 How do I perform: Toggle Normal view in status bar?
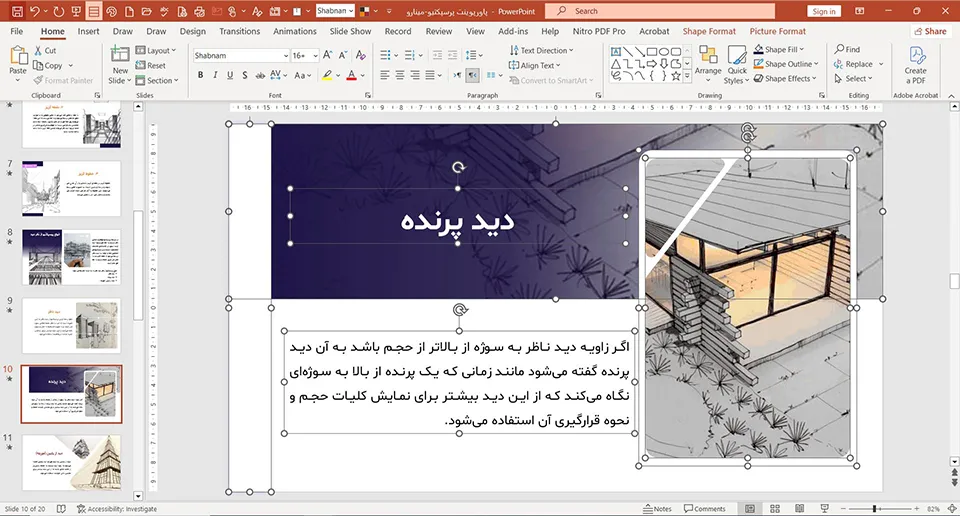click(x=750, y=509)
